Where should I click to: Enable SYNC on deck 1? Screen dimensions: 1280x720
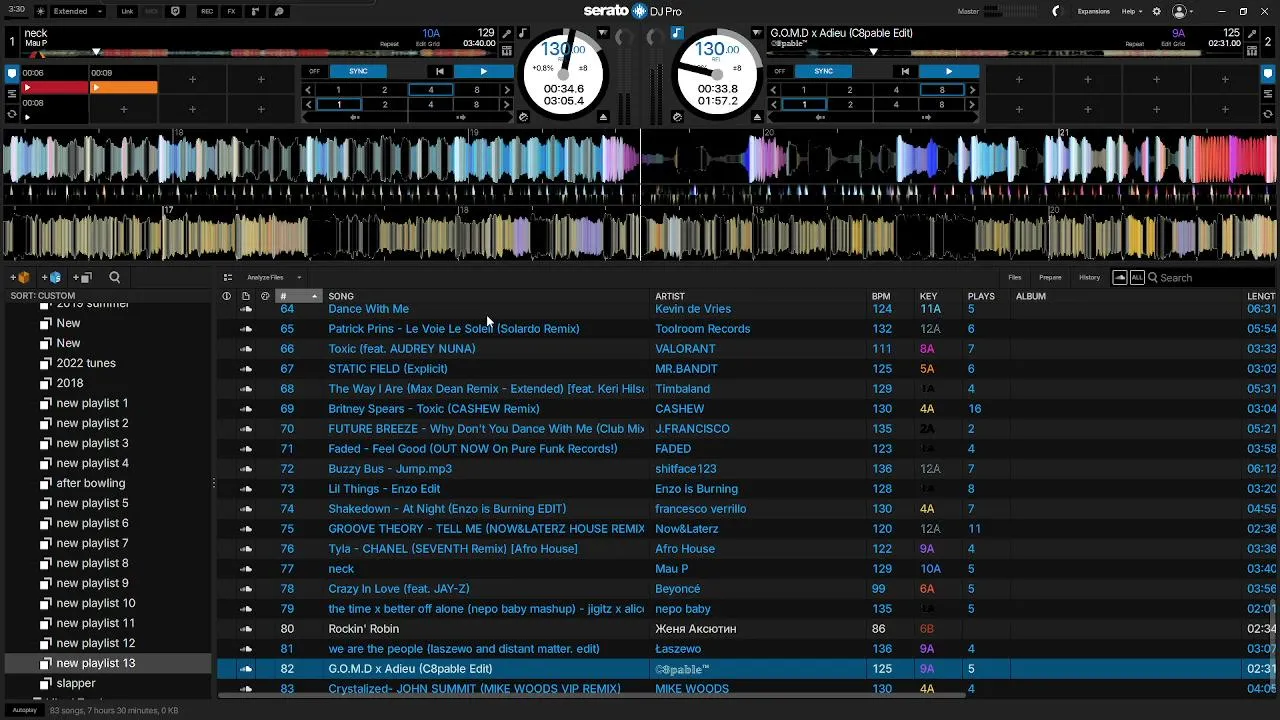[358, 71]
